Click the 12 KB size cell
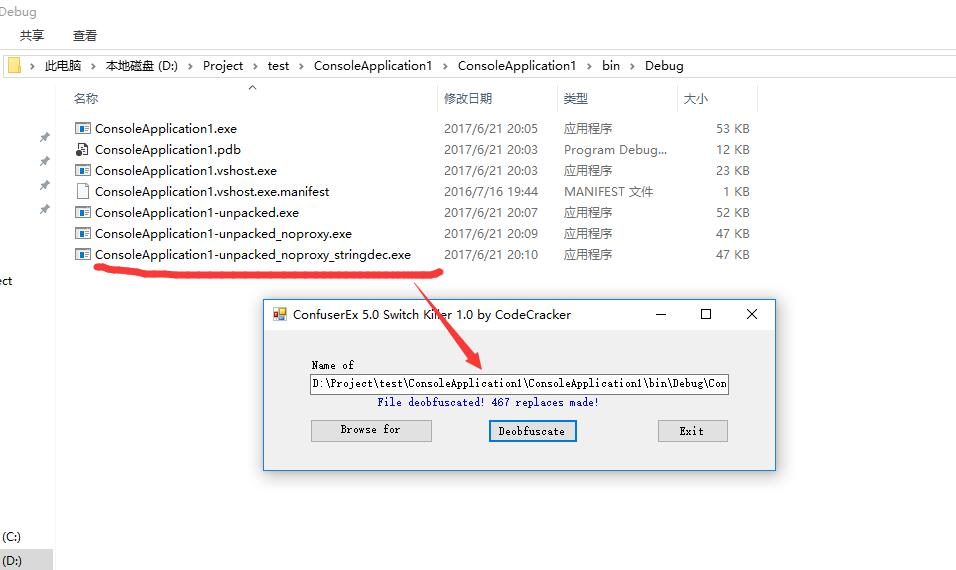This screenshot has height=570, width=956. pos(733,149)
